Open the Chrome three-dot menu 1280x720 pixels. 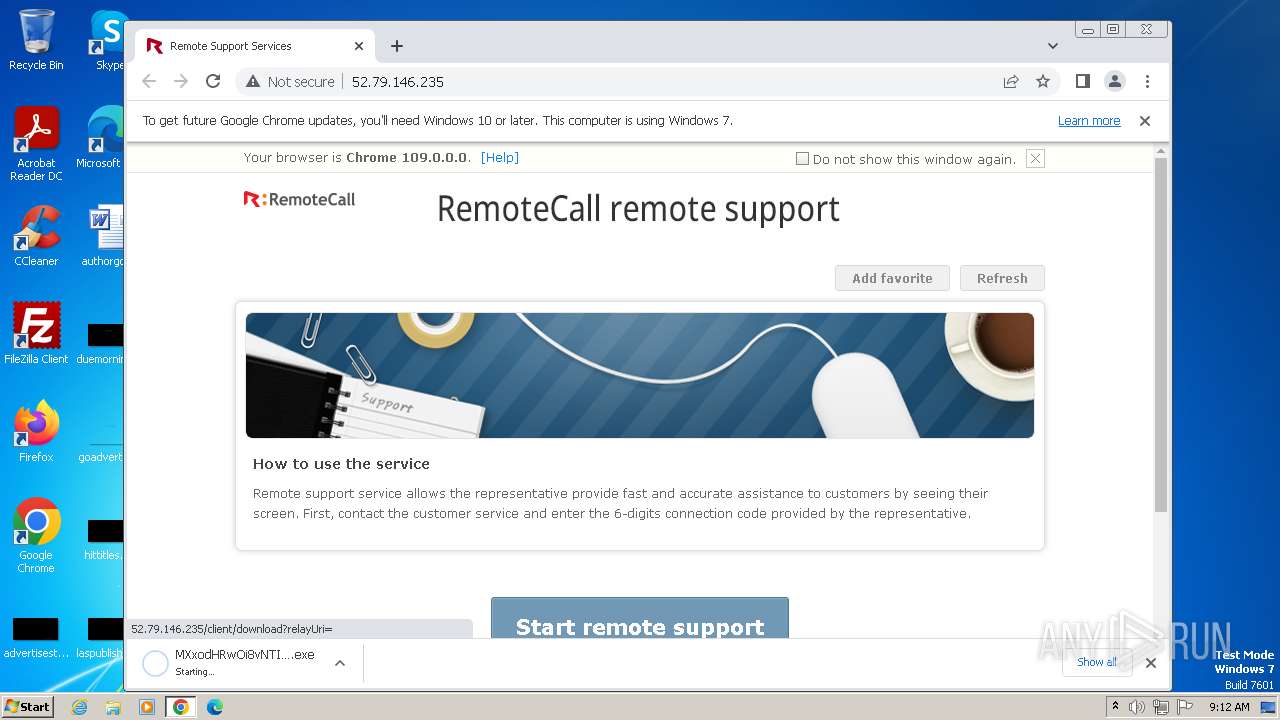click(x=1147, y=82)
